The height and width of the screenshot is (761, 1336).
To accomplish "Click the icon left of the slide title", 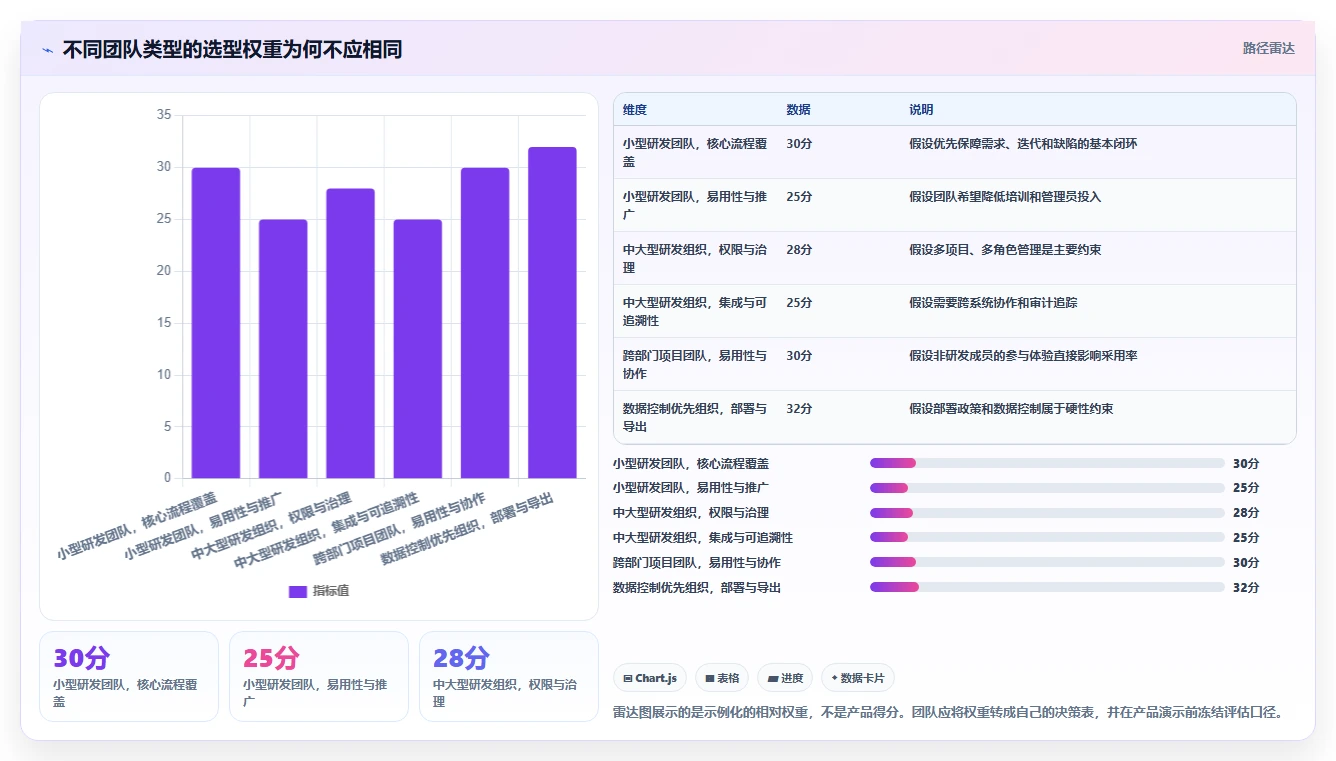I will point(48,50).
